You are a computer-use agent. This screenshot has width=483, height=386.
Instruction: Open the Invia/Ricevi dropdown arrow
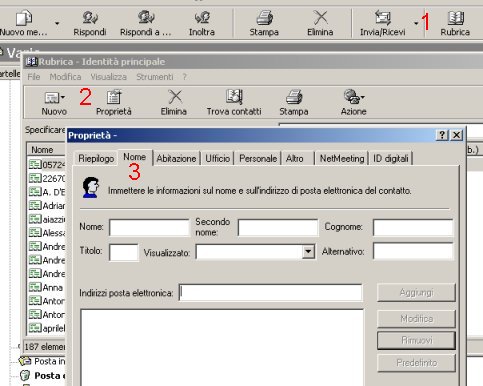[416, 23]
